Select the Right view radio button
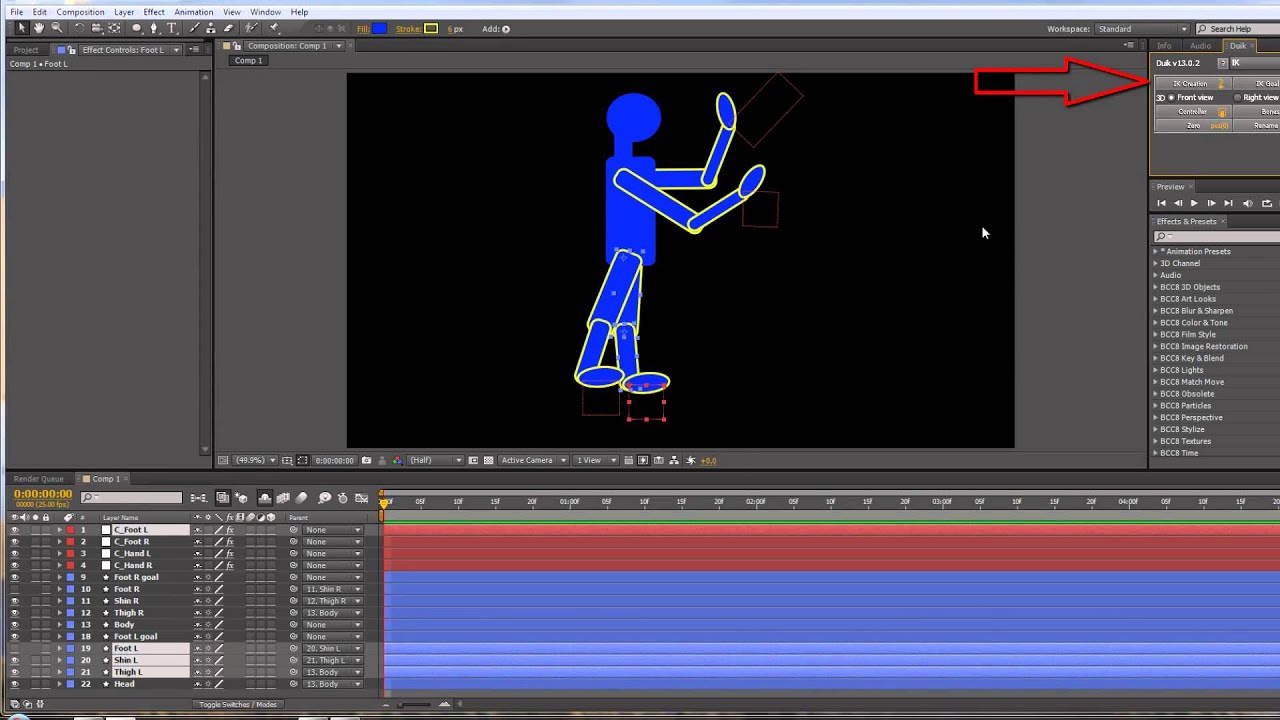This screenshot has width=1280, height=720. (1238, 98)
